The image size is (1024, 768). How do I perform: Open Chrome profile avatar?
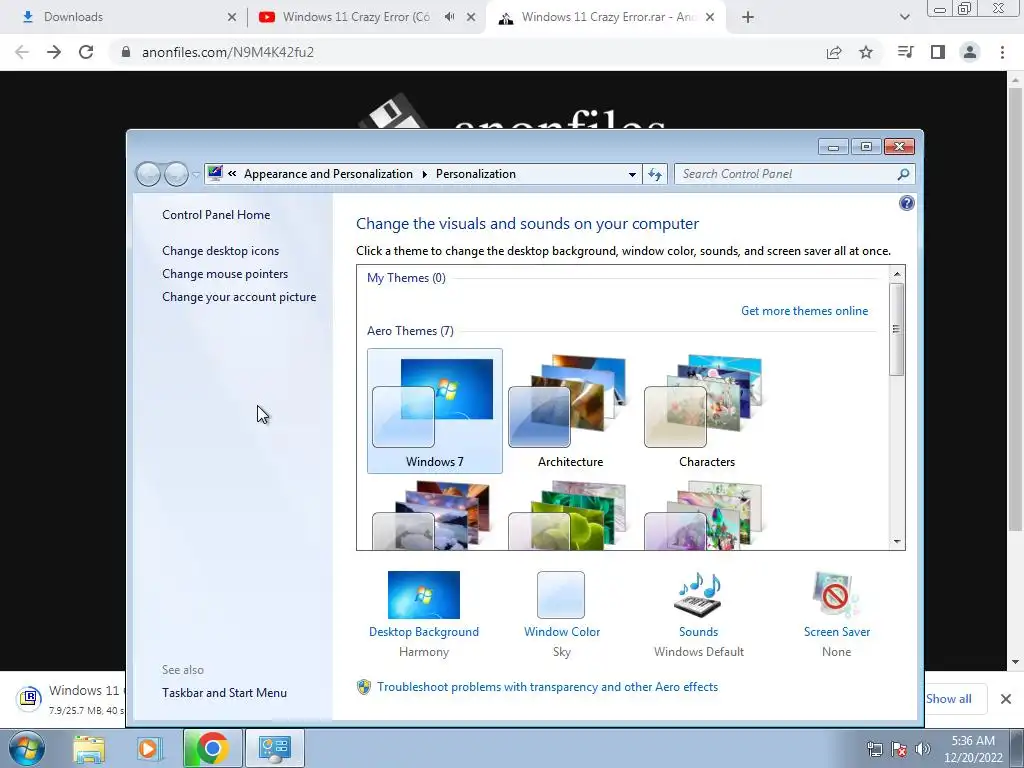(x=970, y=52)
